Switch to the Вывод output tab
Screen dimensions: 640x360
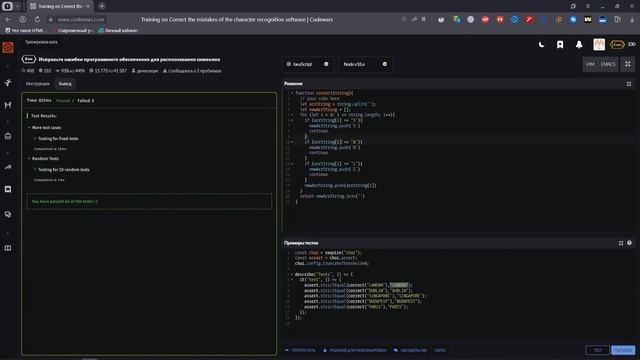[65, 84]
